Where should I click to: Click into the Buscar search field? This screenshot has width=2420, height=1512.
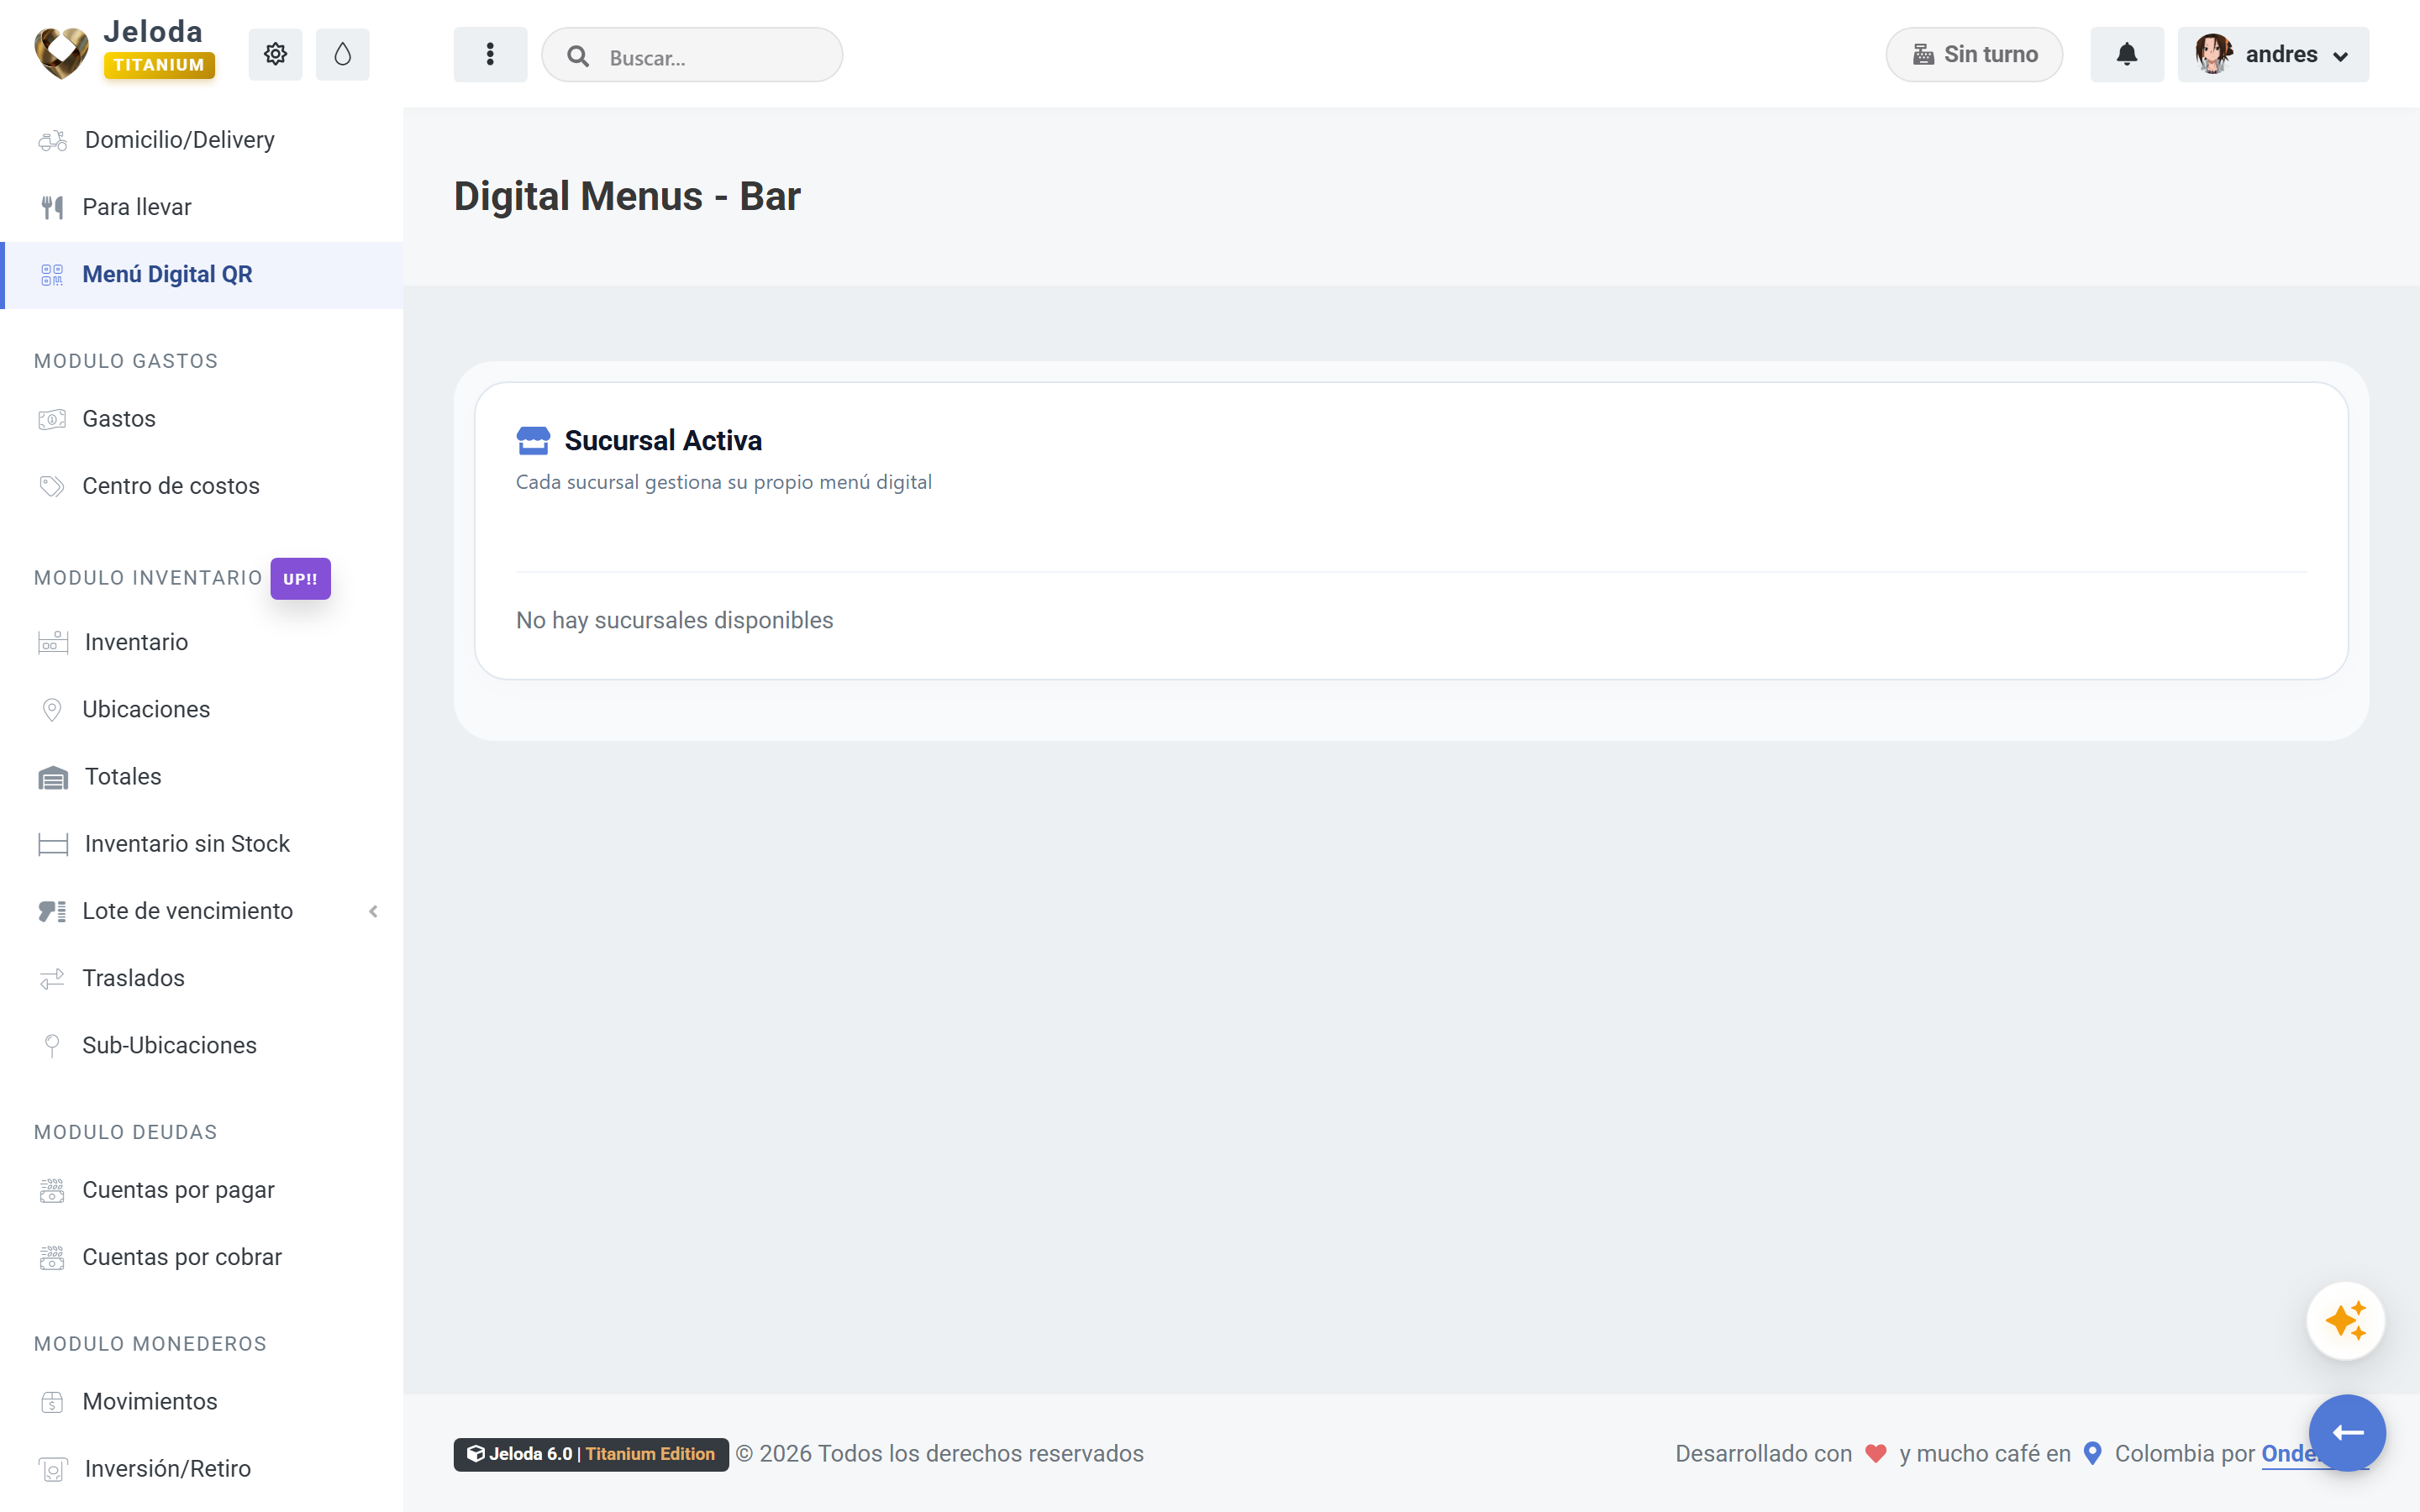point(692,56)
